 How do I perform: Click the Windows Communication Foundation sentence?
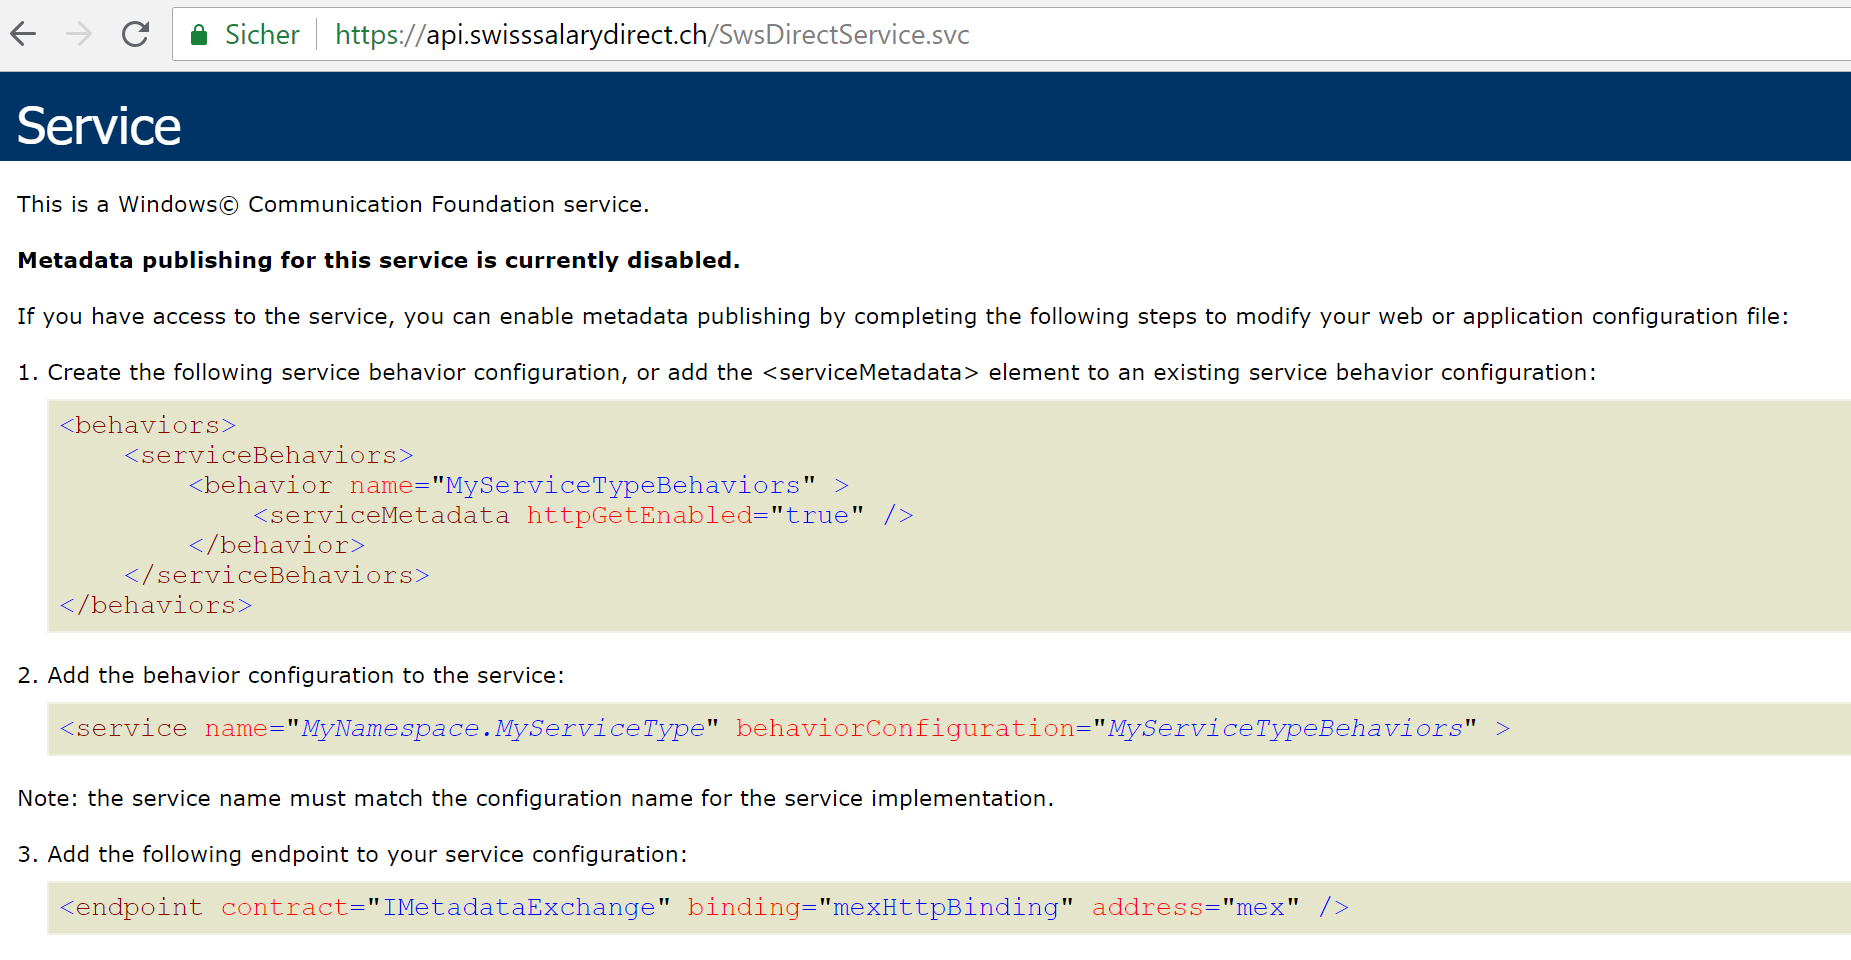333,204
